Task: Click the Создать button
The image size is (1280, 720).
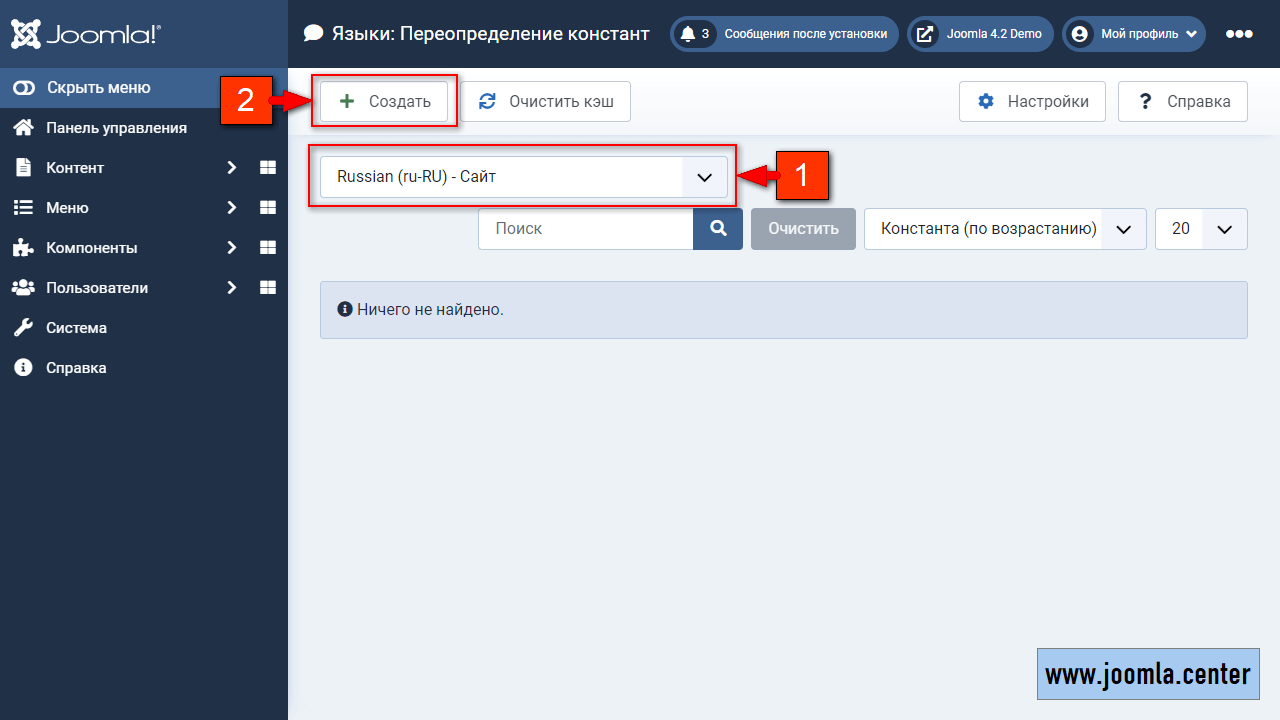Action: click(384, 101)
